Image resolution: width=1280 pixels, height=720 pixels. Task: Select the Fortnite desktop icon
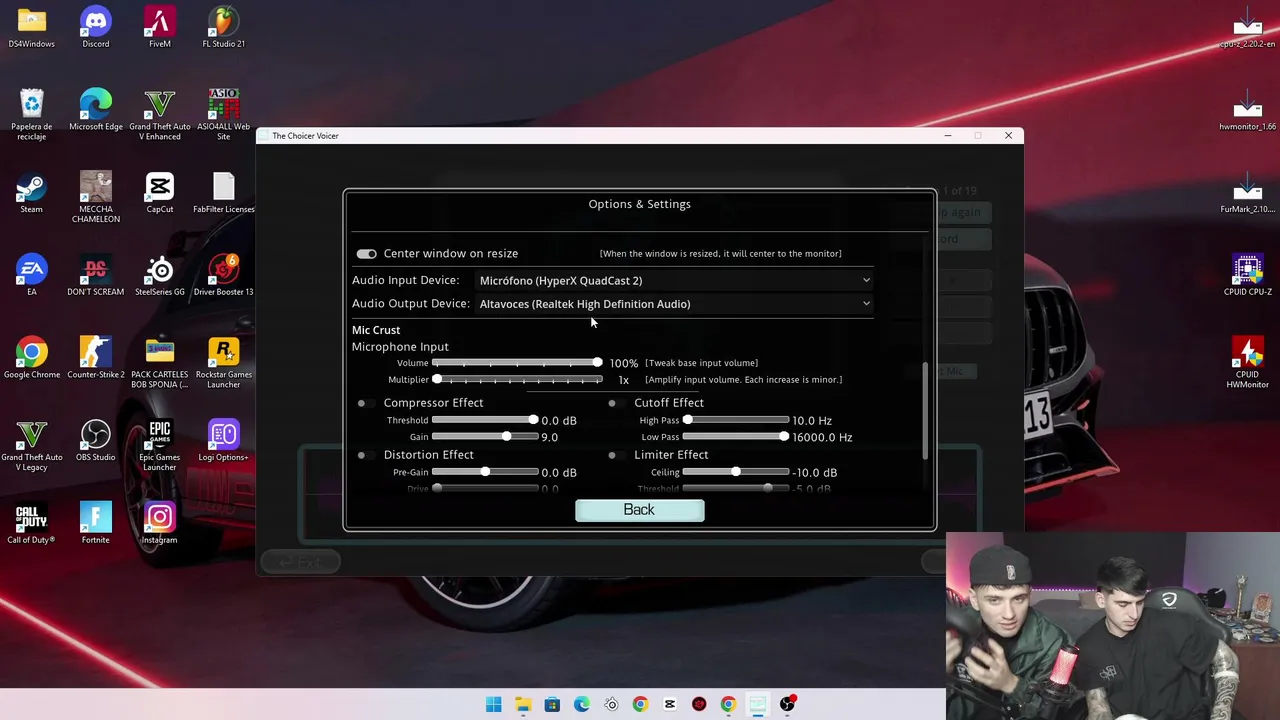[x=96, y=524]
